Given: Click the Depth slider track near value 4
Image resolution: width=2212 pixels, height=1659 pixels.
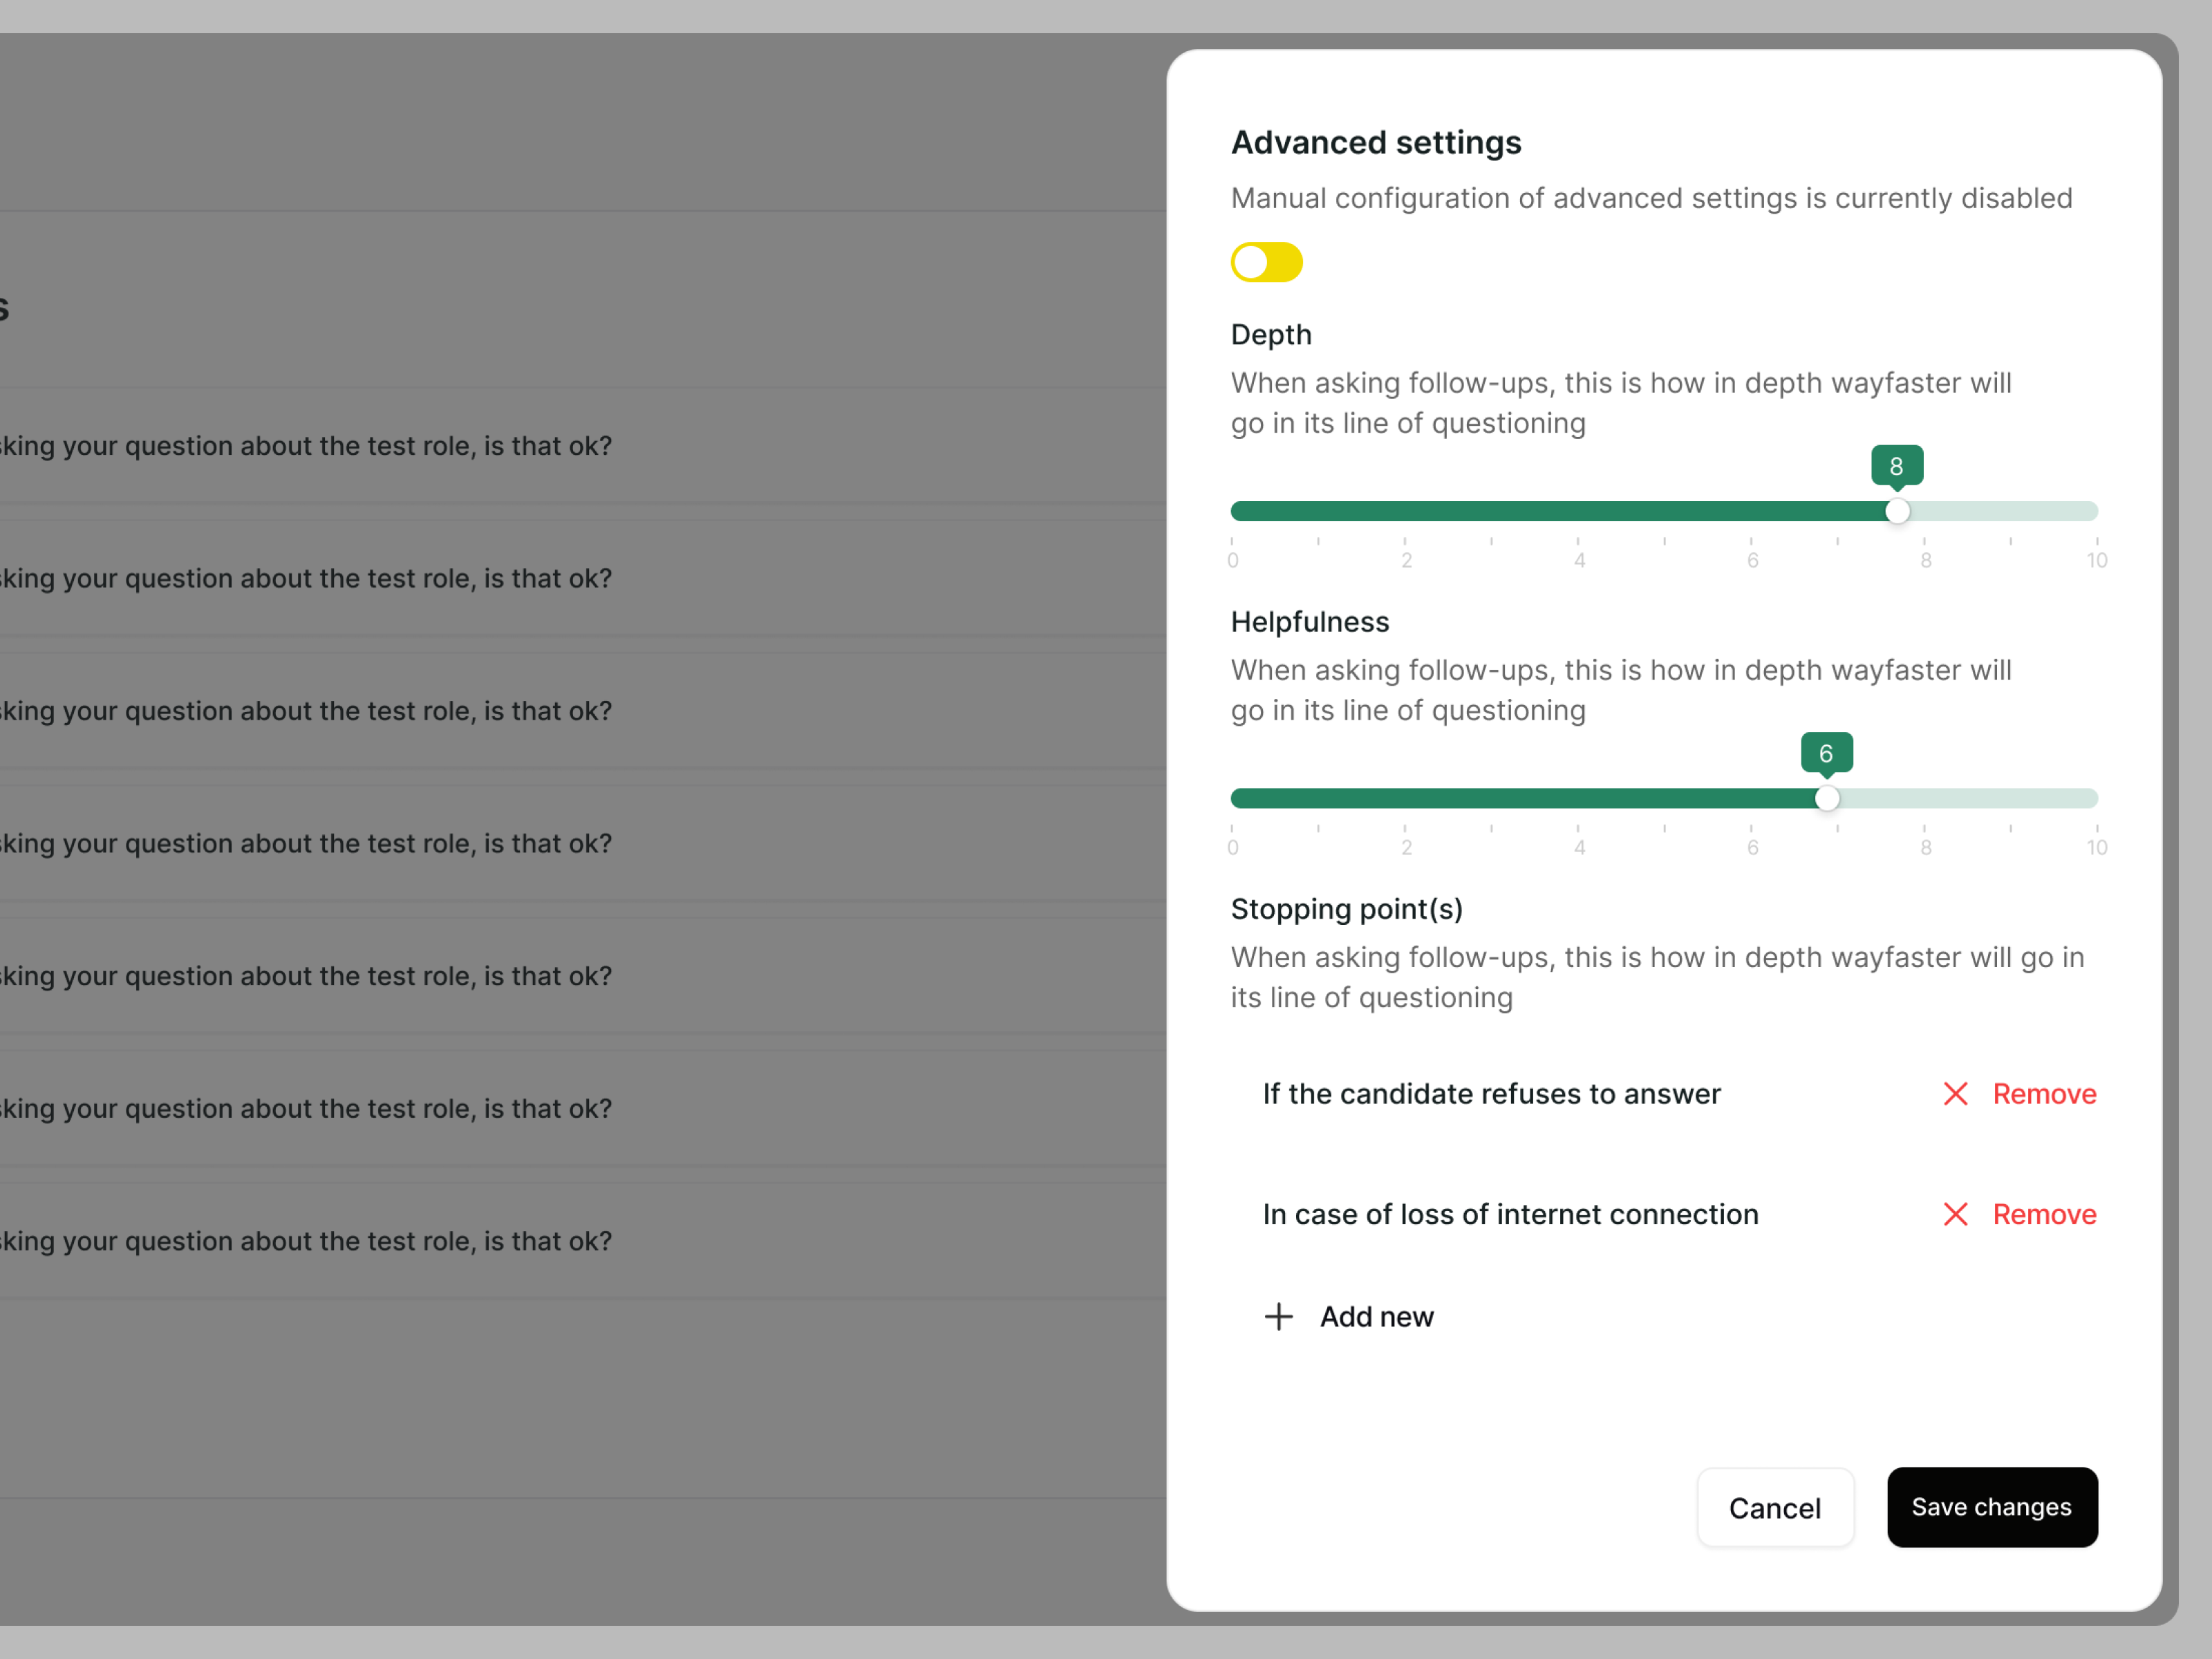Looking at the screenshot, I should (x=1580, y=511).
